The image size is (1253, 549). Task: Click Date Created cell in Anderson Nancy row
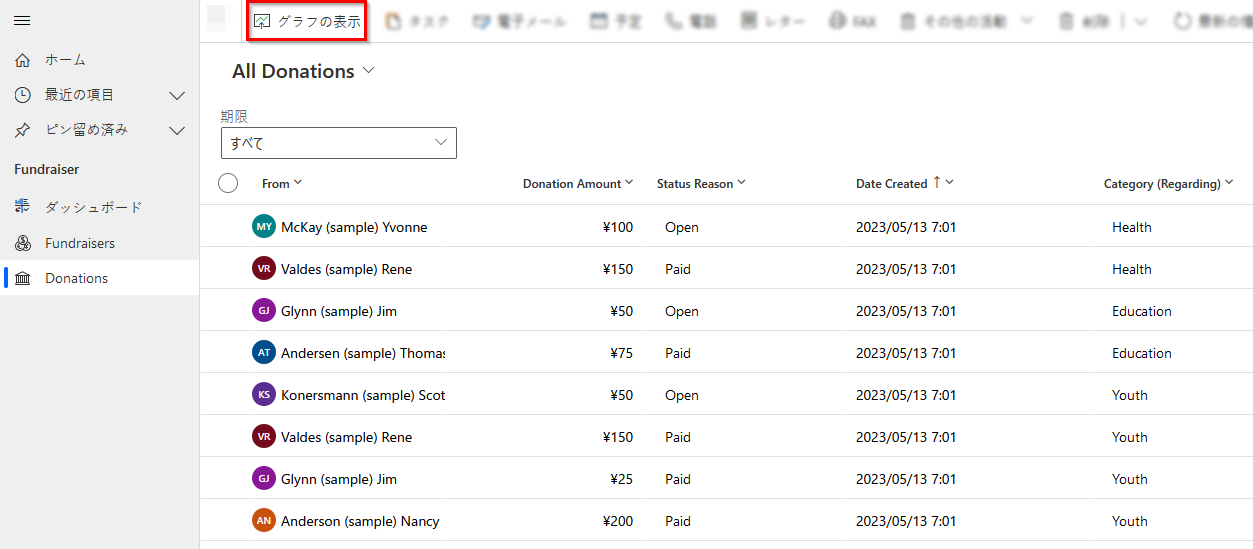[906, 521]
